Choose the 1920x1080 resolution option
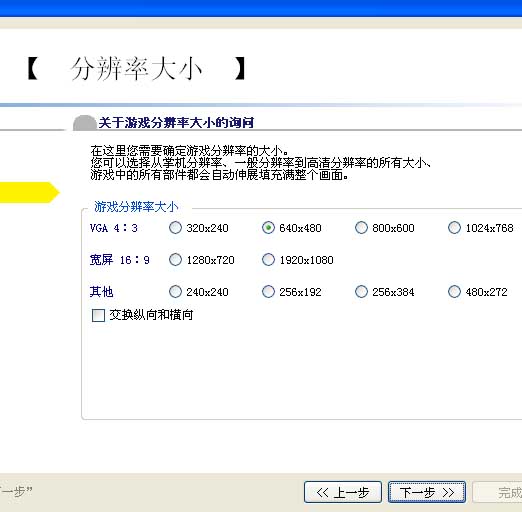 268,260
